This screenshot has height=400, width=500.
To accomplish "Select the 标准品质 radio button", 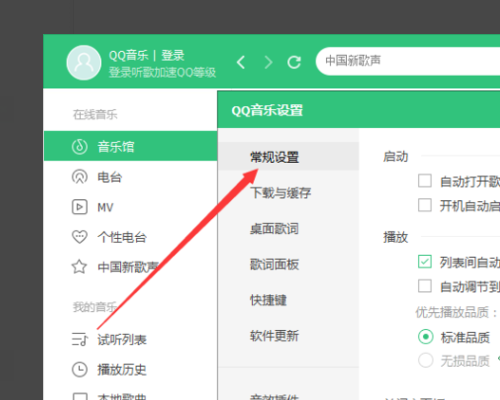I will [426, 337].
